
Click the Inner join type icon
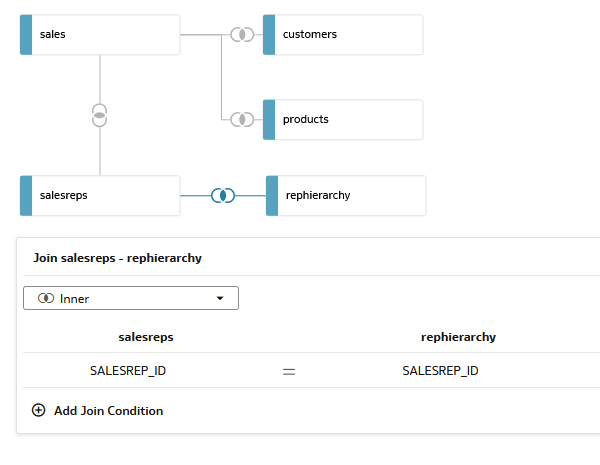46,298
